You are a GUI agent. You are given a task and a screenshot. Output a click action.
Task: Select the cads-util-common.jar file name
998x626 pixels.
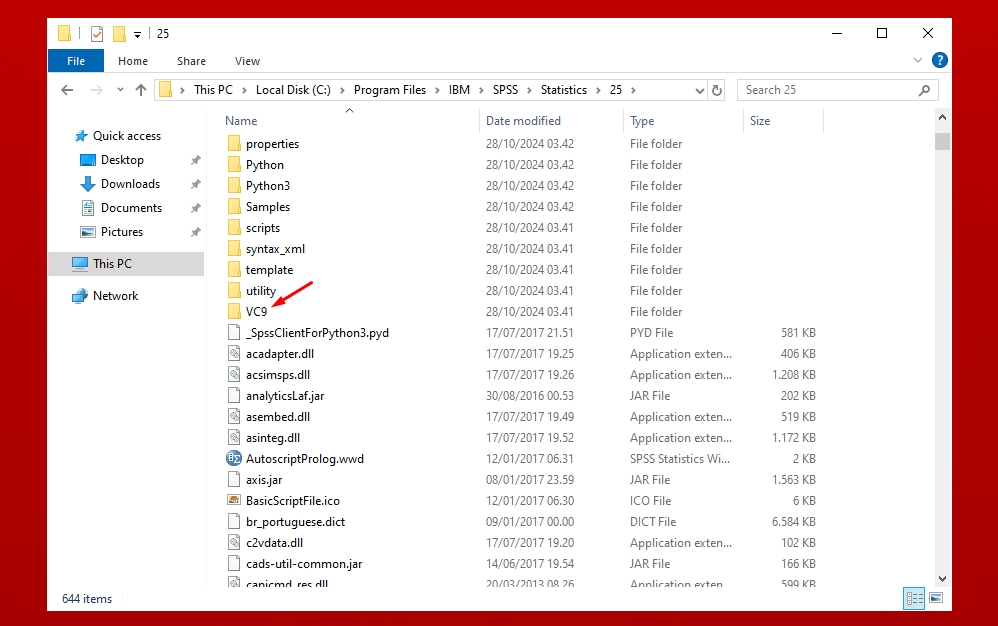tap(304, 564)
